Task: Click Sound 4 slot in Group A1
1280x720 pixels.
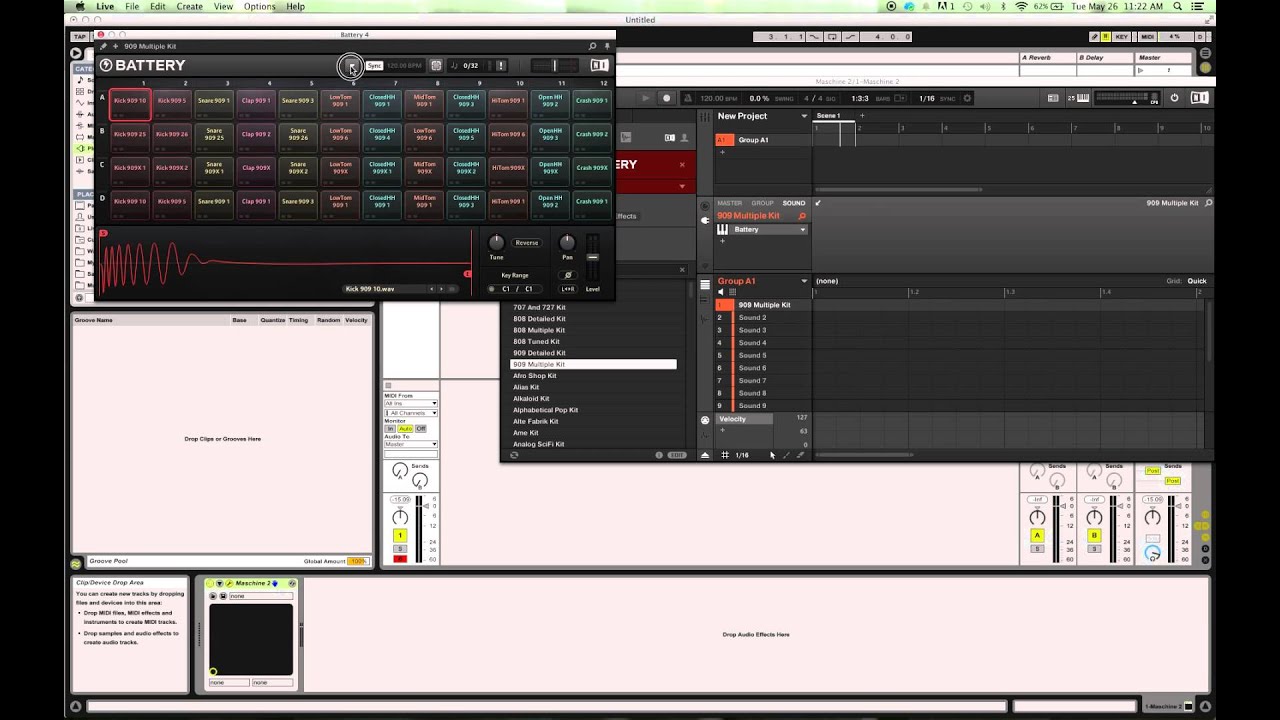Action: 764,343
